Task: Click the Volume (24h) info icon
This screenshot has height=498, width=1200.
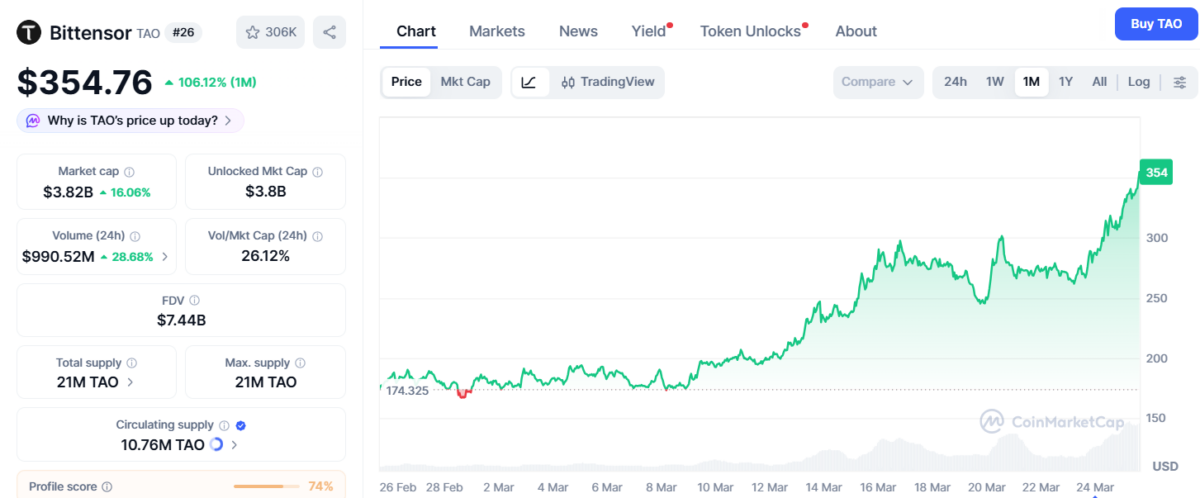Action: coord(135,236)
